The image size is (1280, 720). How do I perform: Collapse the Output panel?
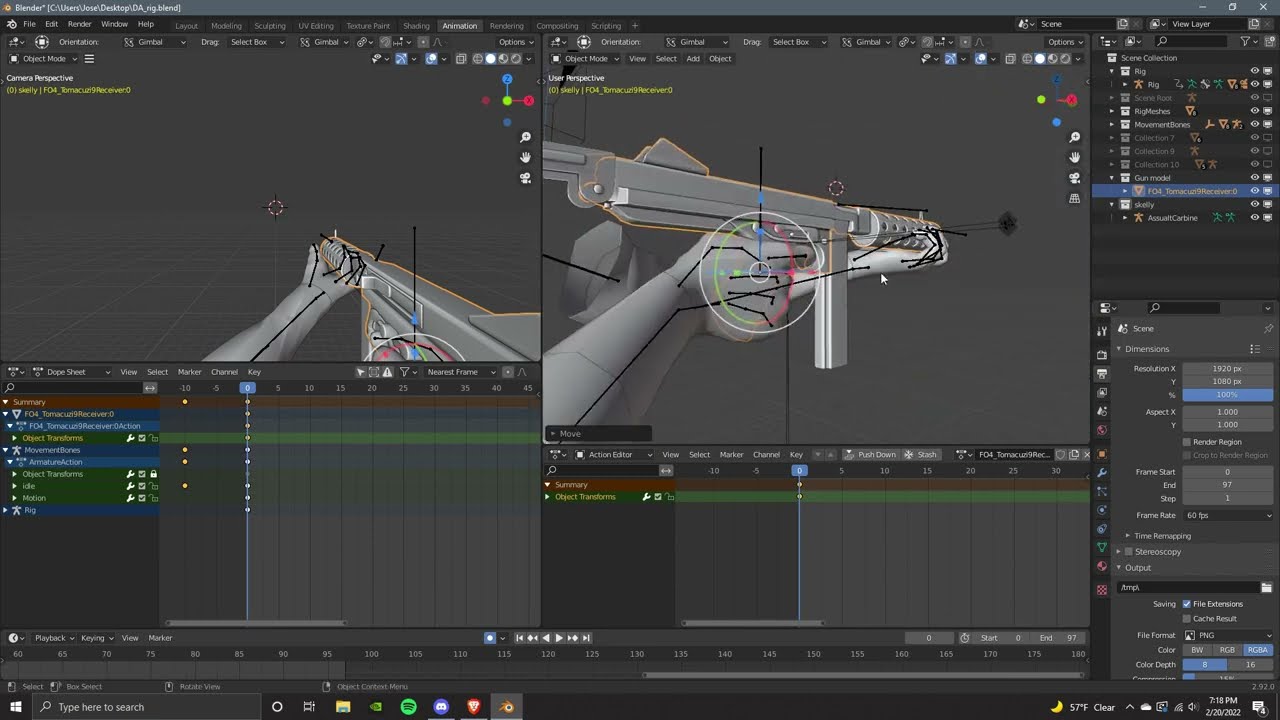(1133, 568)
